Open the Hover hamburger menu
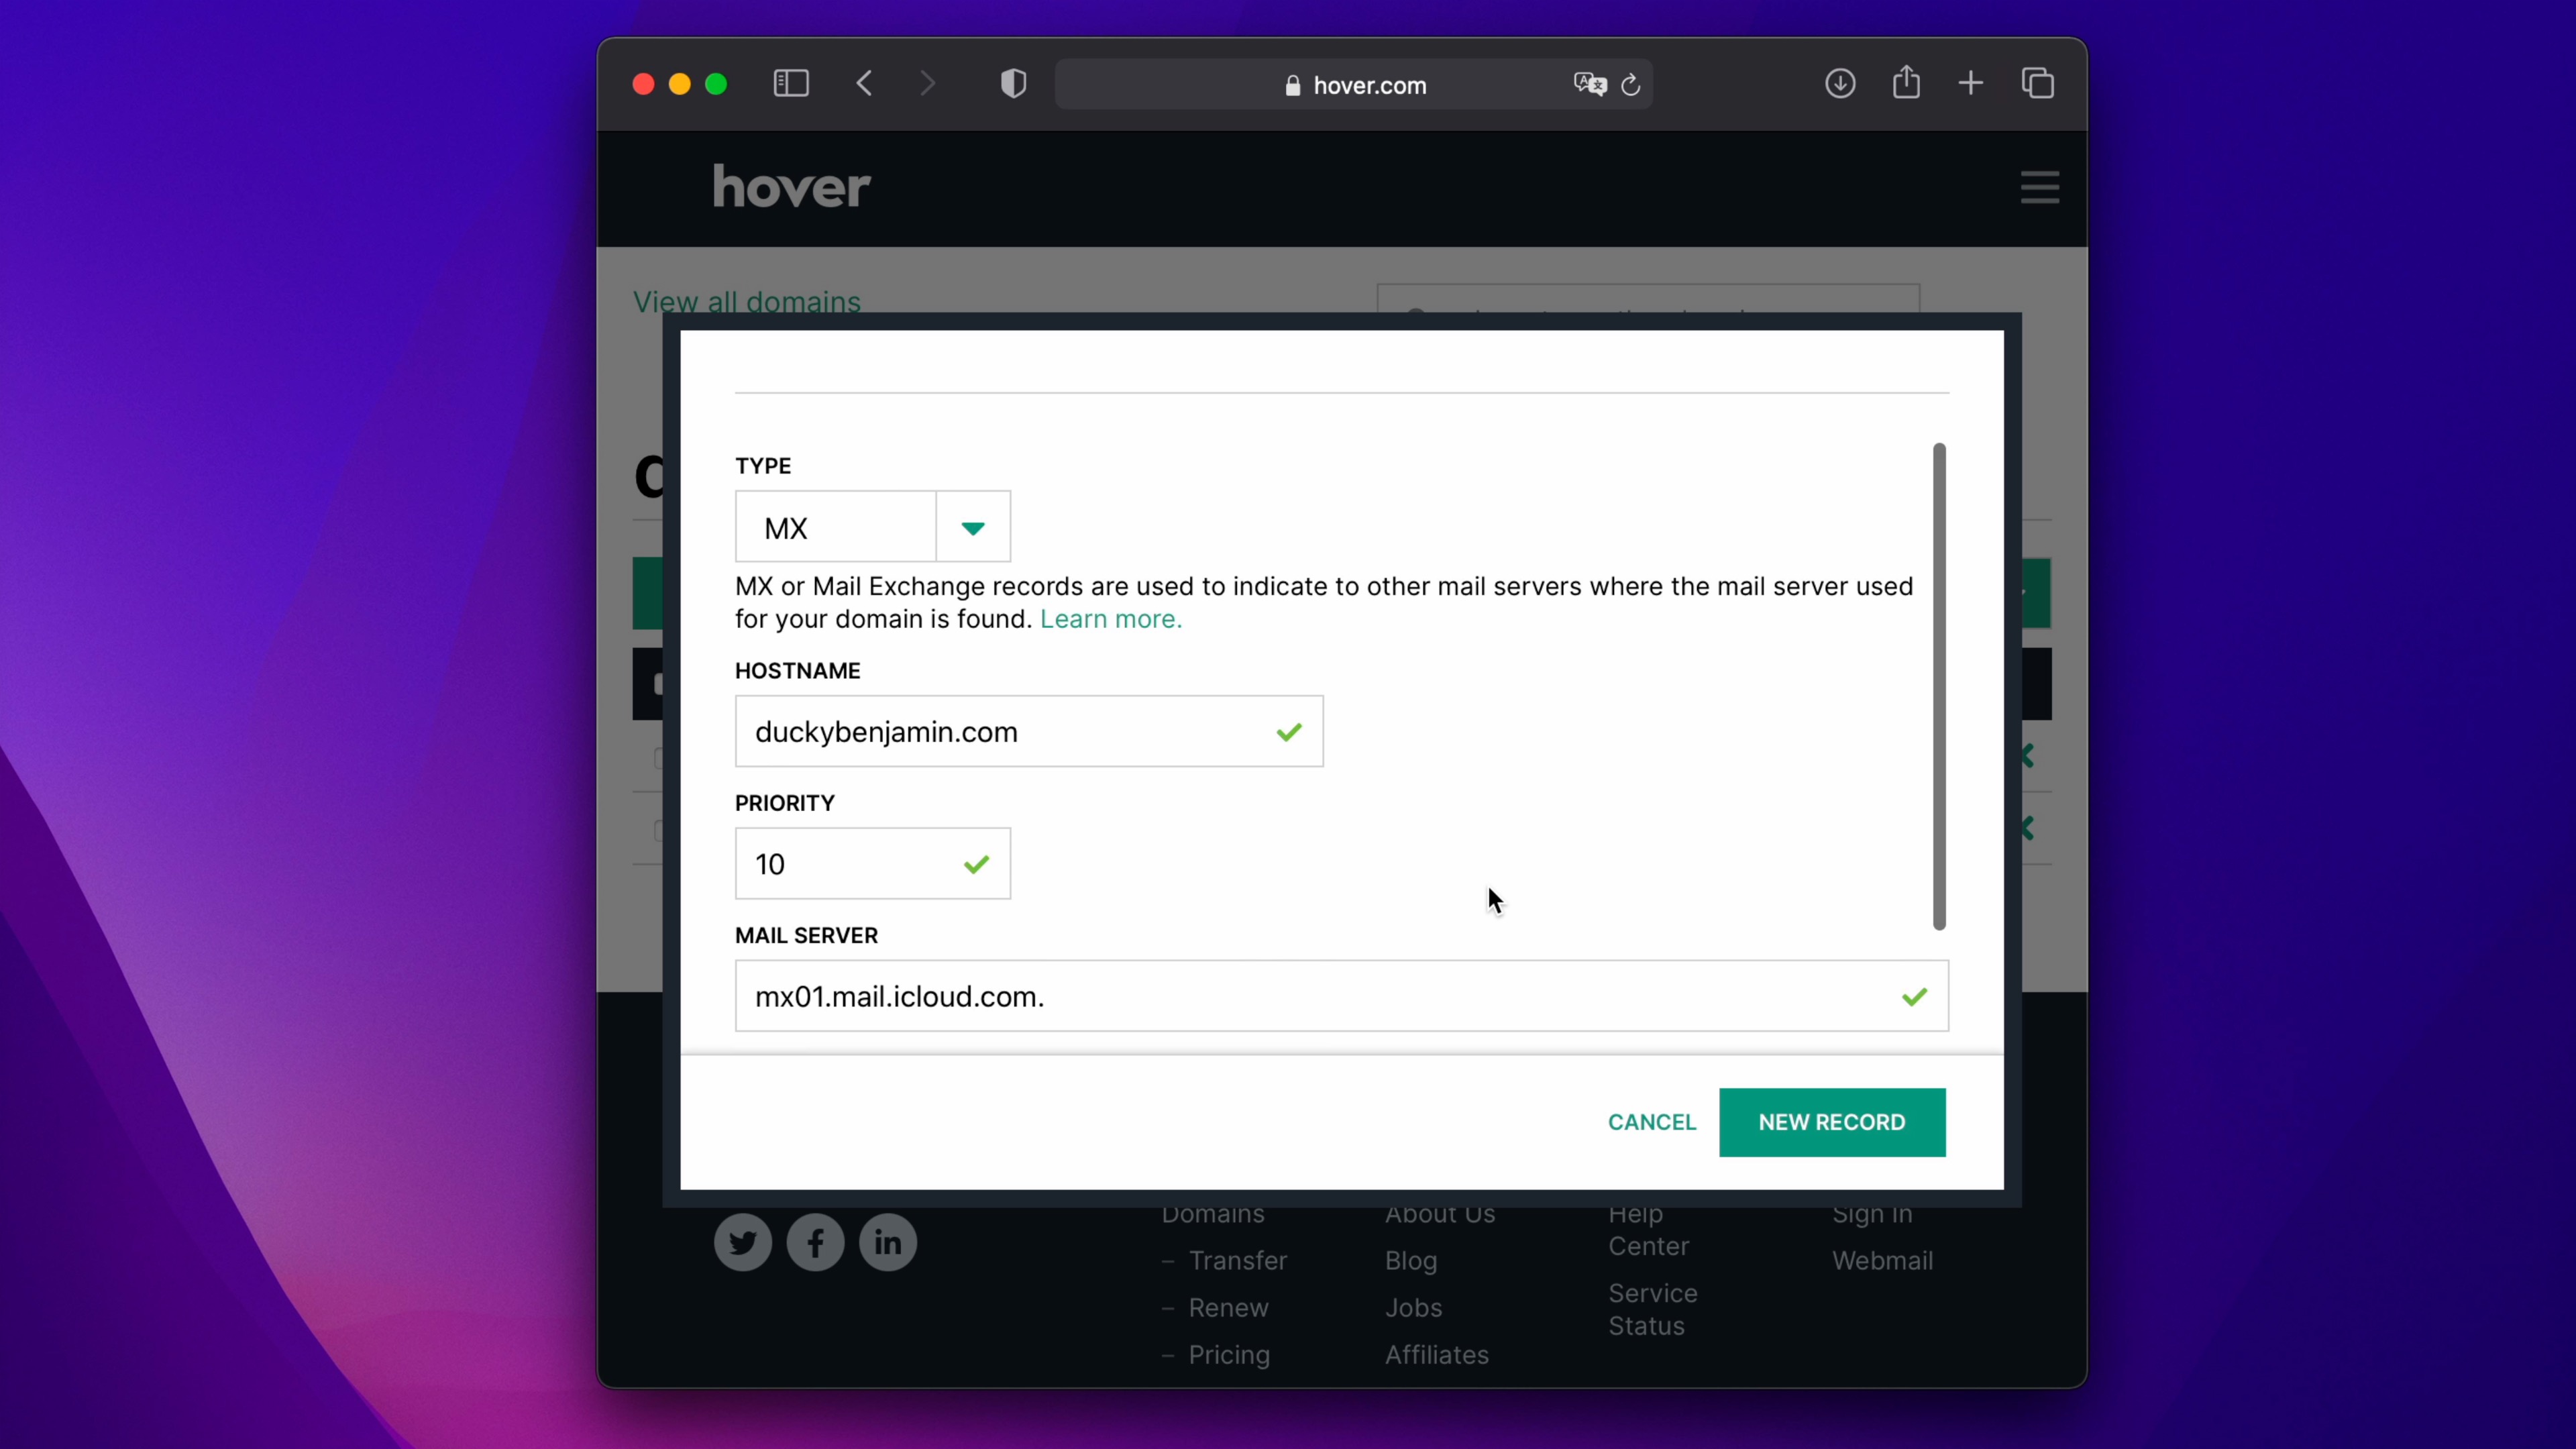The height and width of the screenshot is (1449, 2576). pyautogui.click(x=2039, y=187)
